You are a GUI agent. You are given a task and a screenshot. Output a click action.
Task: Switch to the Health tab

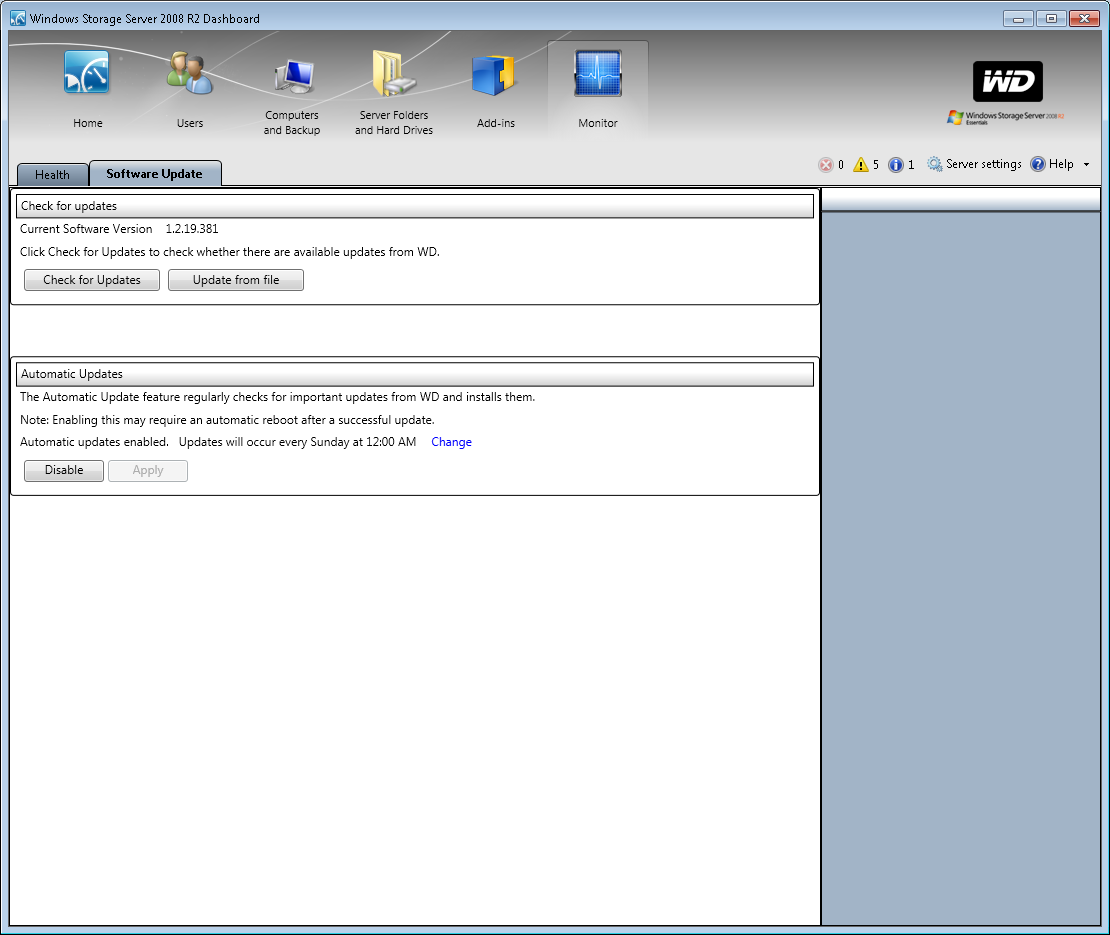(52, 175)
